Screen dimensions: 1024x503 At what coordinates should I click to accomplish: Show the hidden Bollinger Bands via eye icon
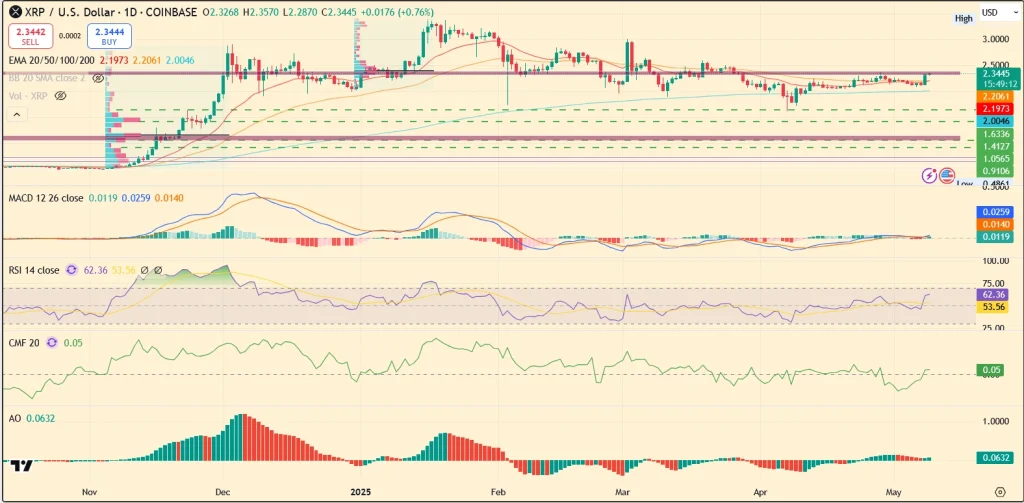pyautogui.click(x=98, y=78)
